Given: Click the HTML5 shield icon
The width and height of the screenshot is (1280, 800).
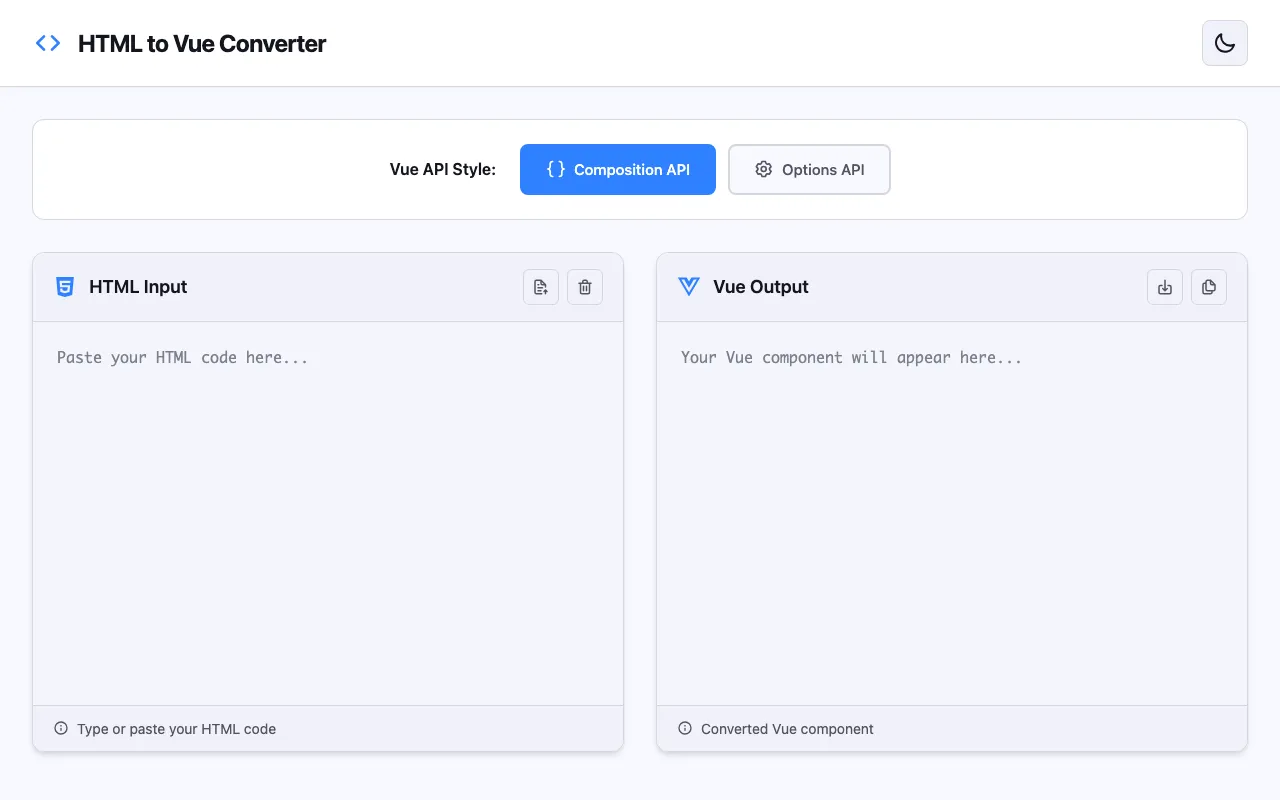Looking at the screenshot, I should 65,287.
